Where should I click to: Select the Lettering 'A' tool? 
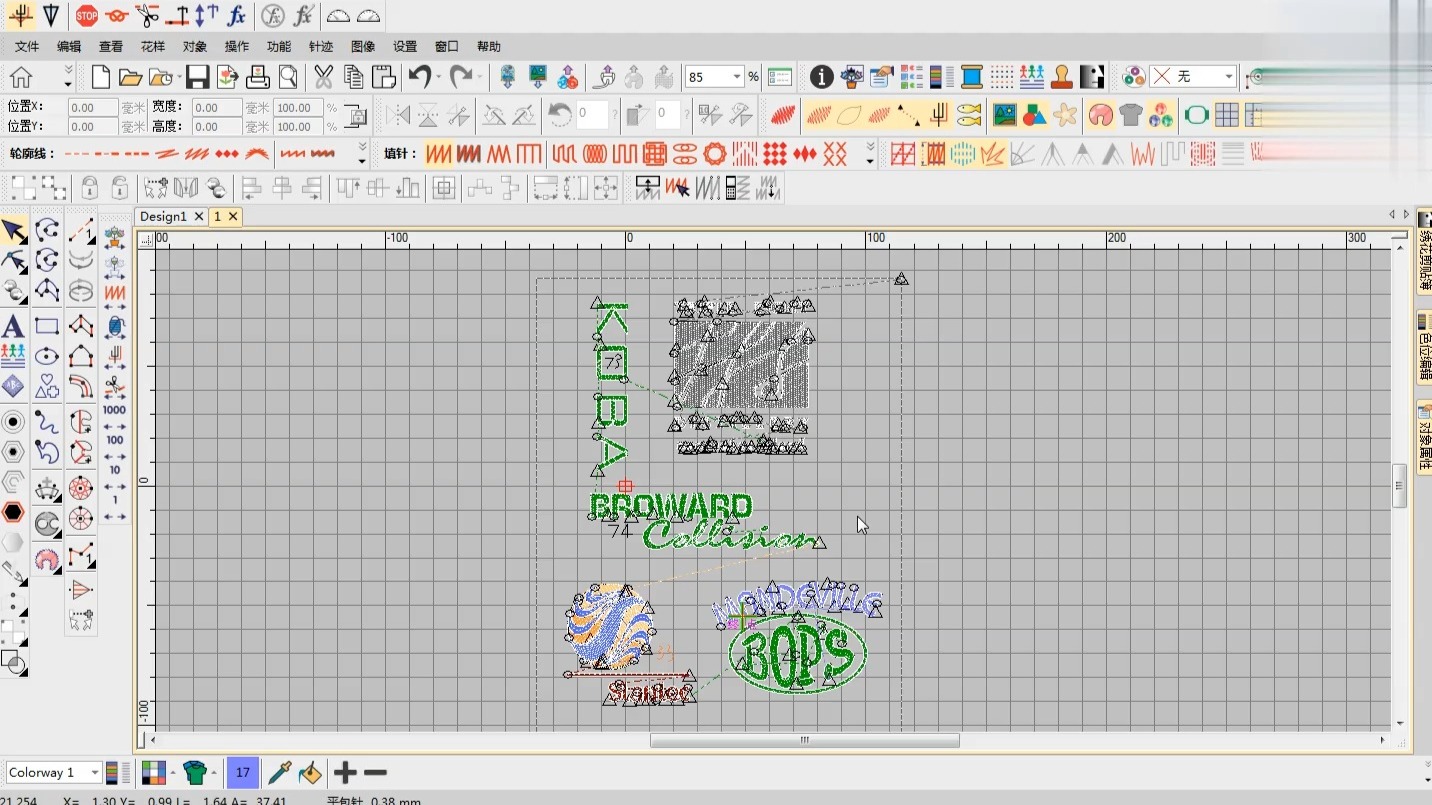pos(13,326)
